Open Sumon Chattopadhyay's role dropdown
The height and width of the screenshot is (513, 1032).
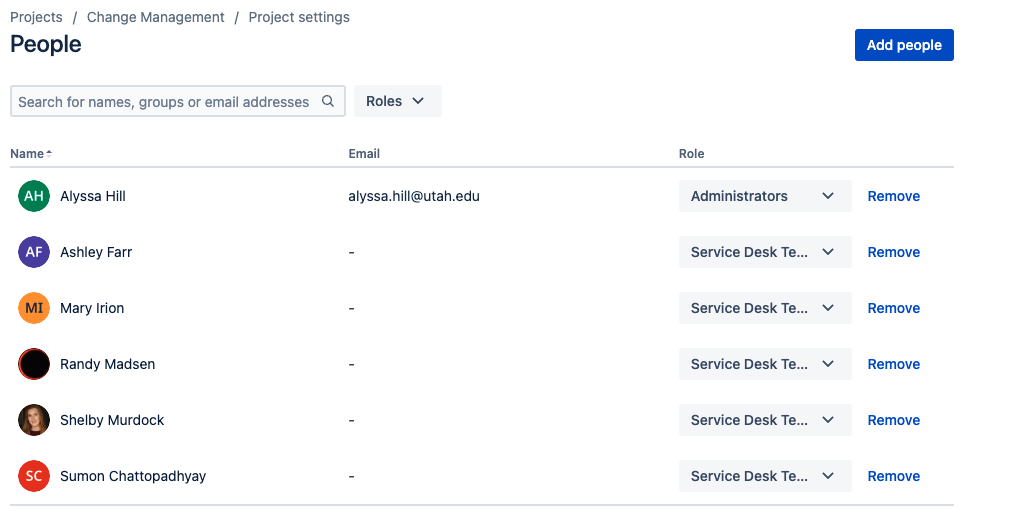765,476
